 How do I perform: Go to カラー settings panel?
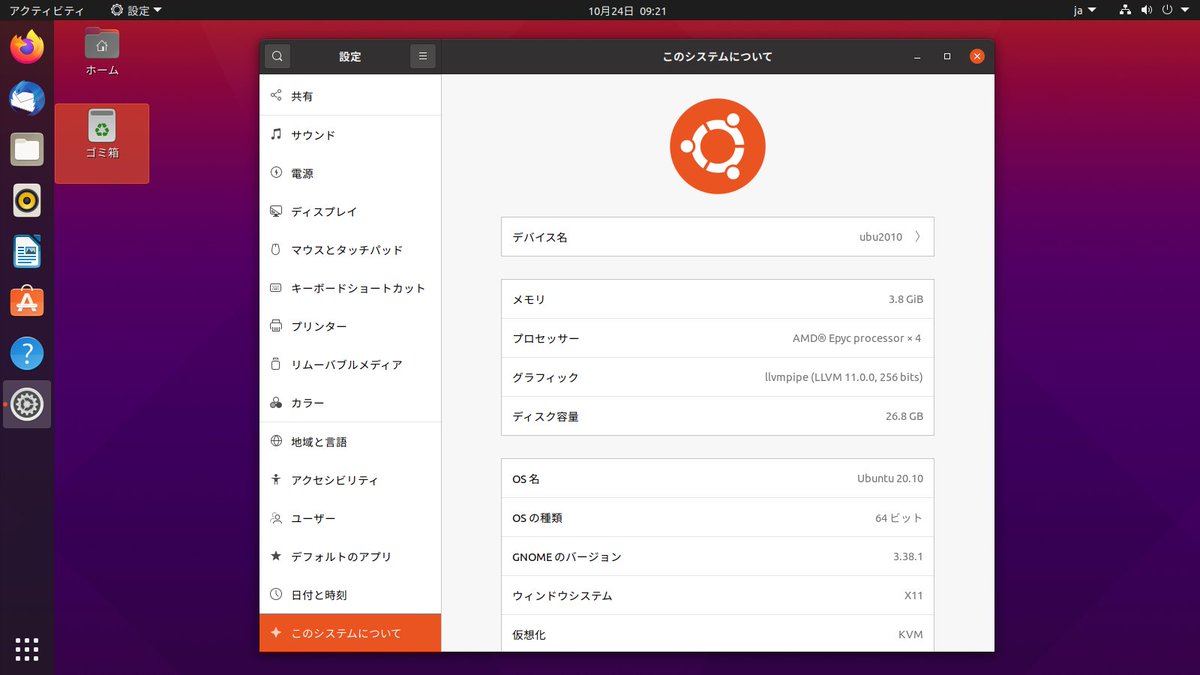point(350,403)
